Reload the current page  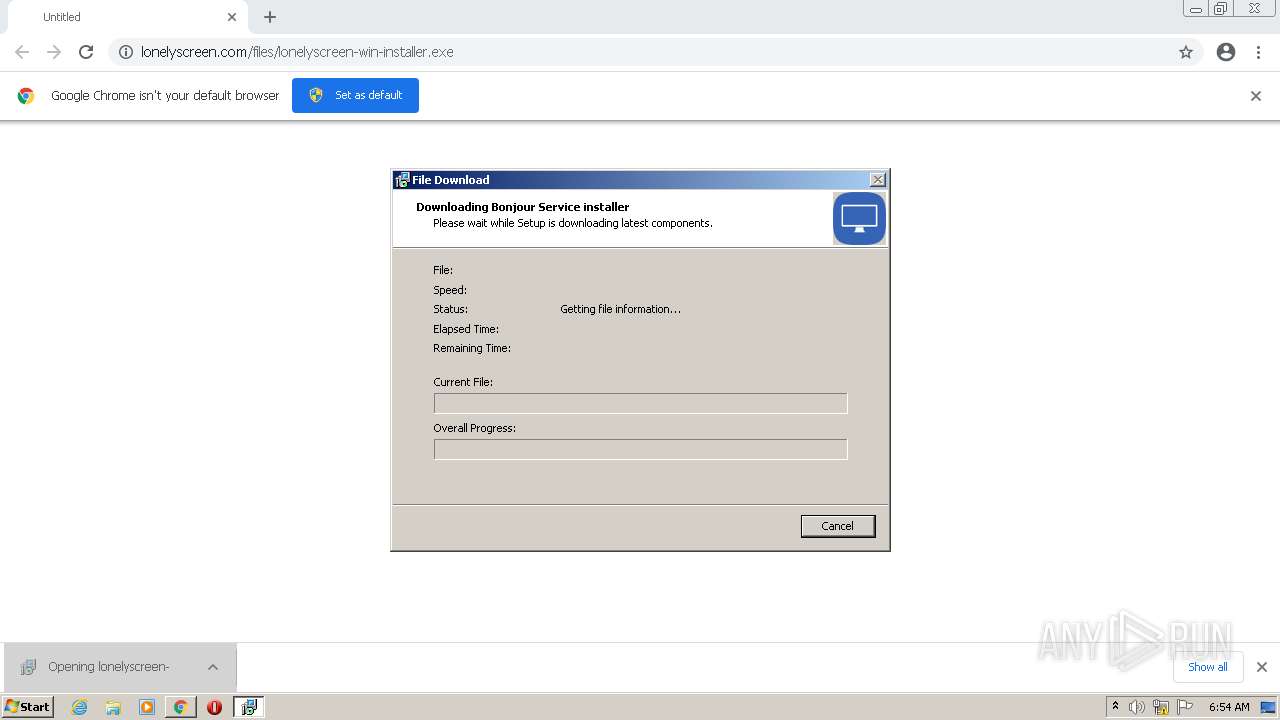(x=86, y=52)
